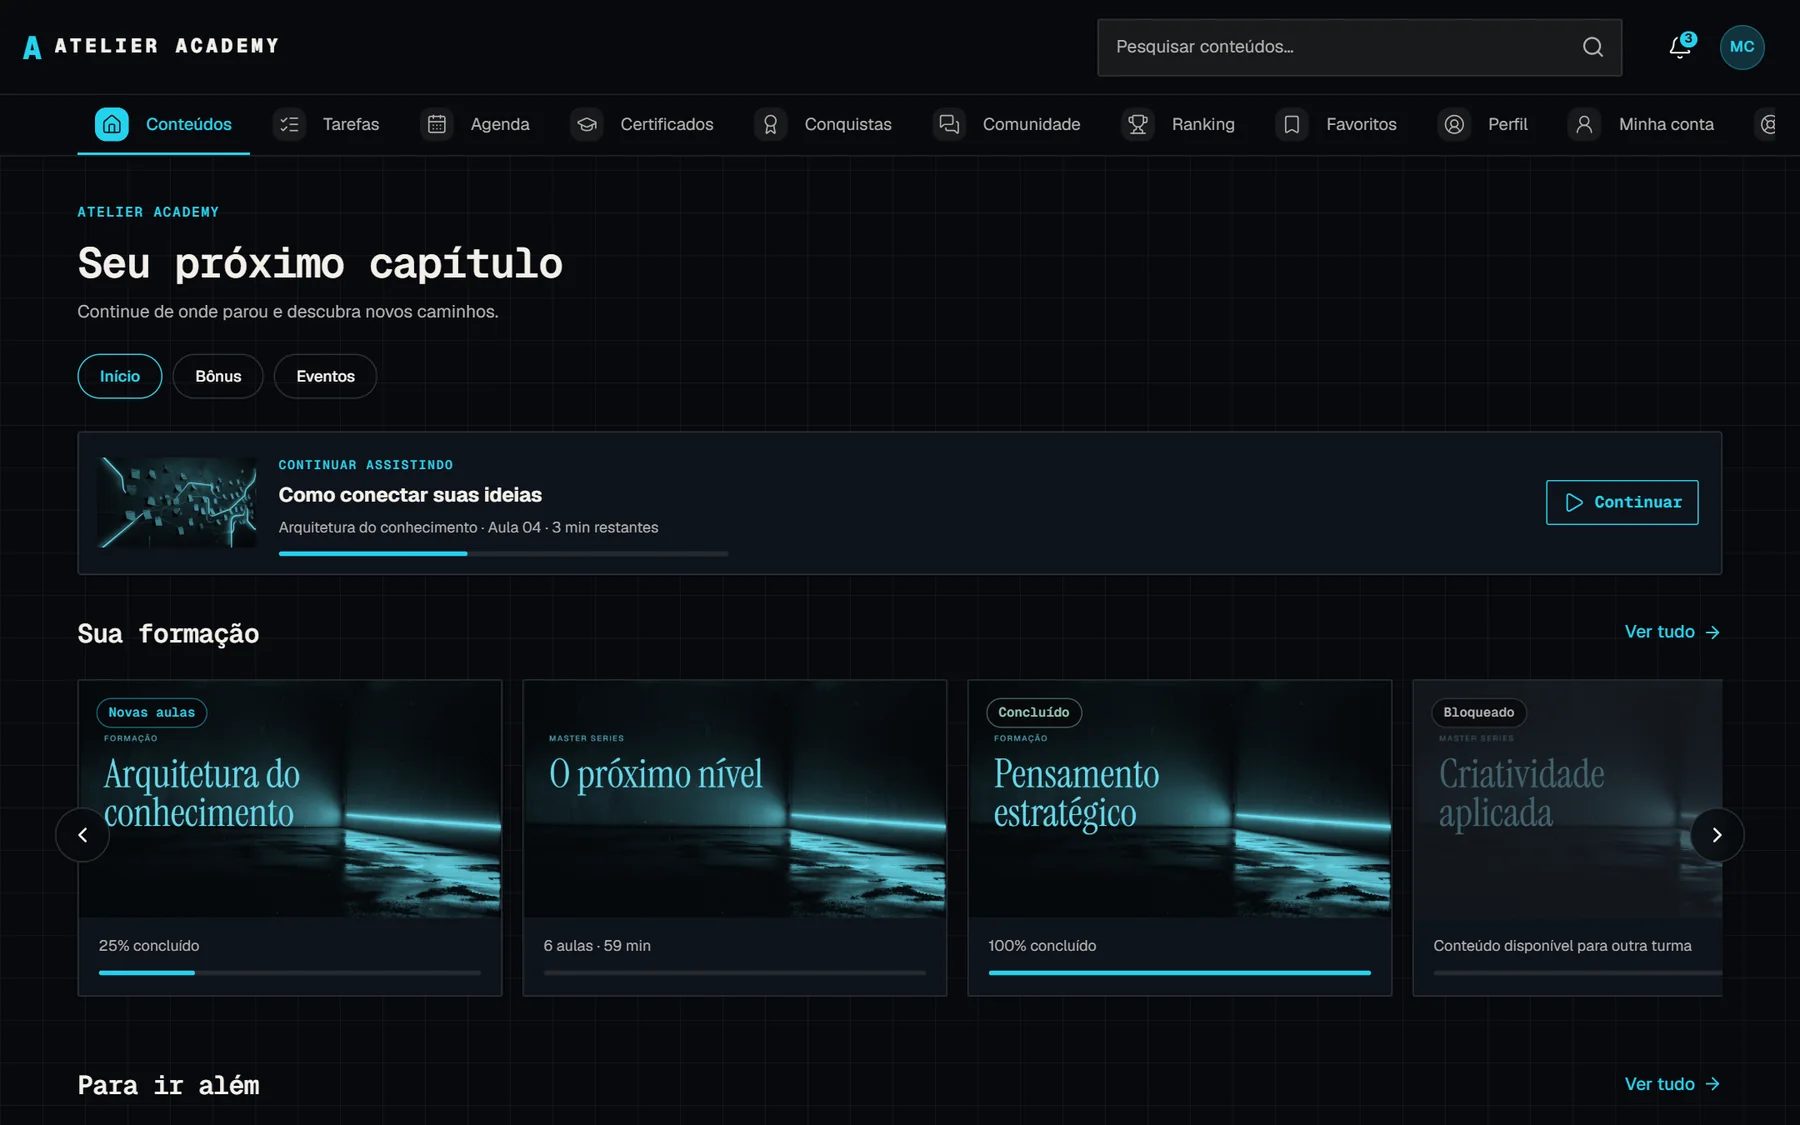Open Ver tudo for Sua formação
This screenshot has height=1125, width=1800.
coord(1672,632)
